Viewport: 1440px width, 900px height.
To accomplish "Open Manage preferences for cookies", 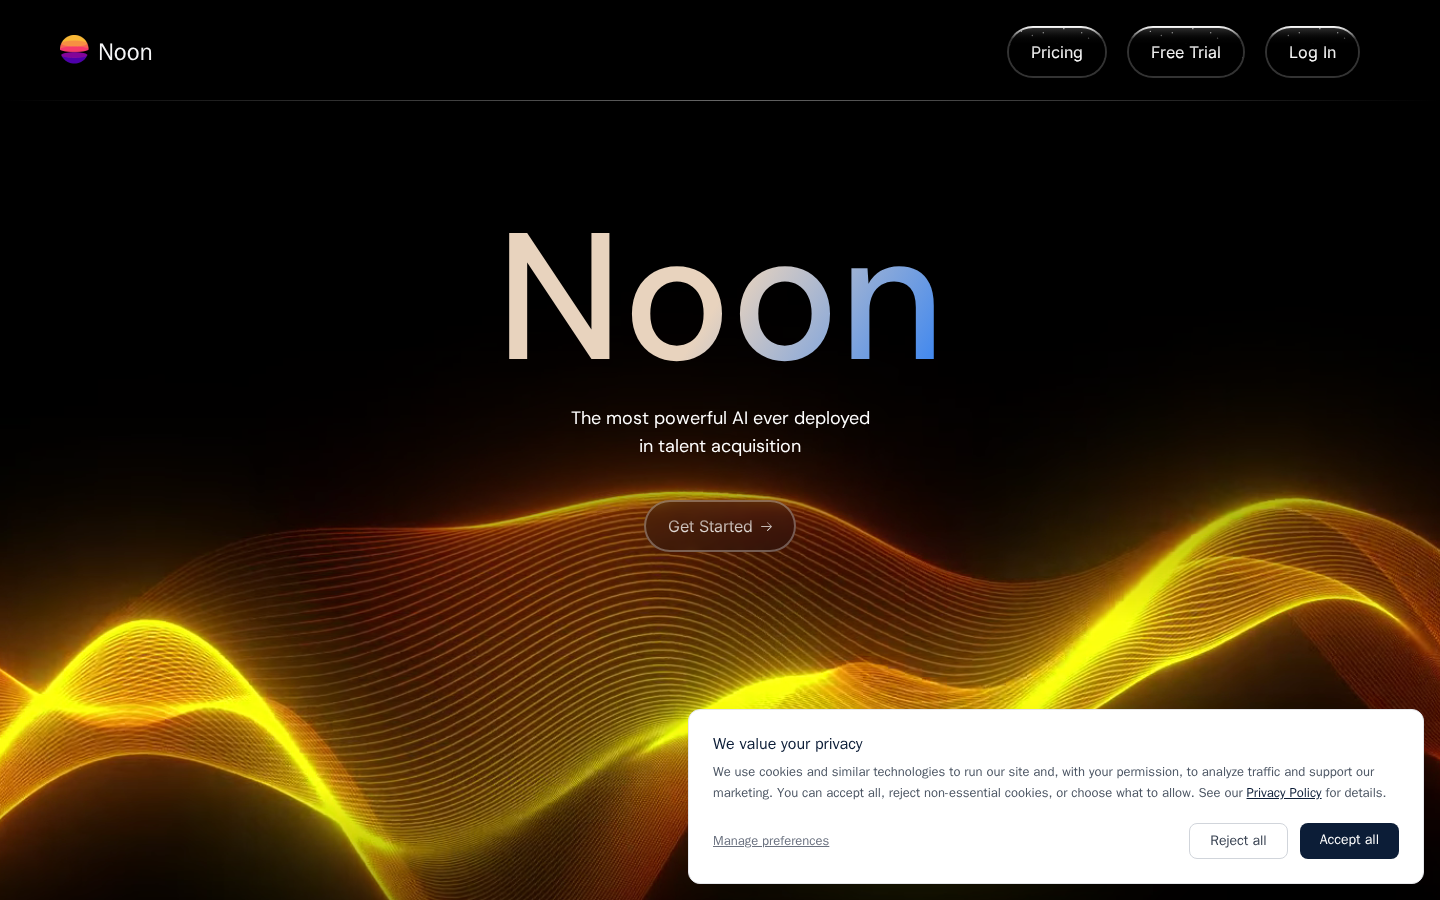I will pos(771,841).
